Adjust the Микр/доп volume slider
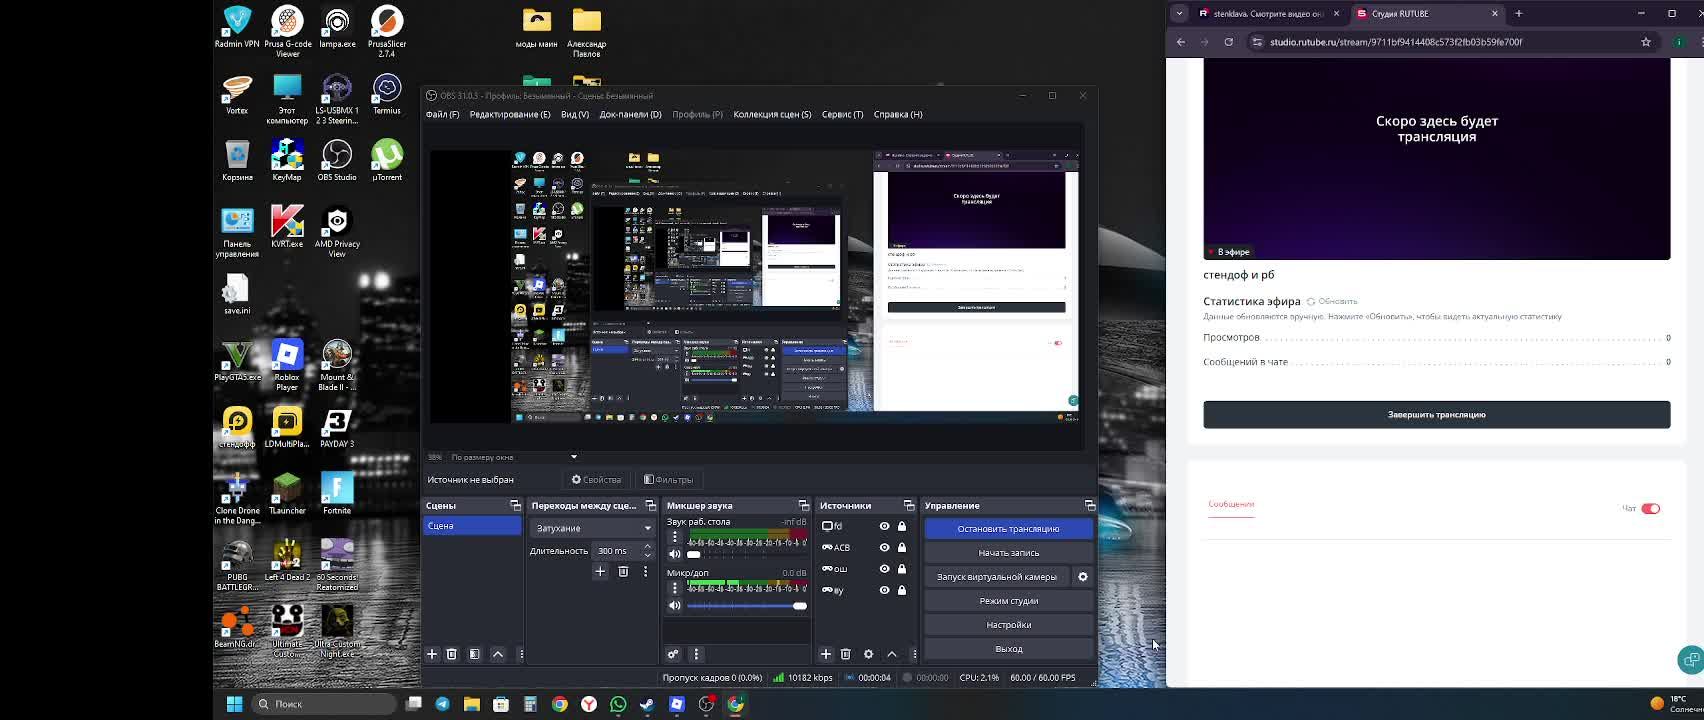Viewport: 1704px width, 720px height. 745,606
